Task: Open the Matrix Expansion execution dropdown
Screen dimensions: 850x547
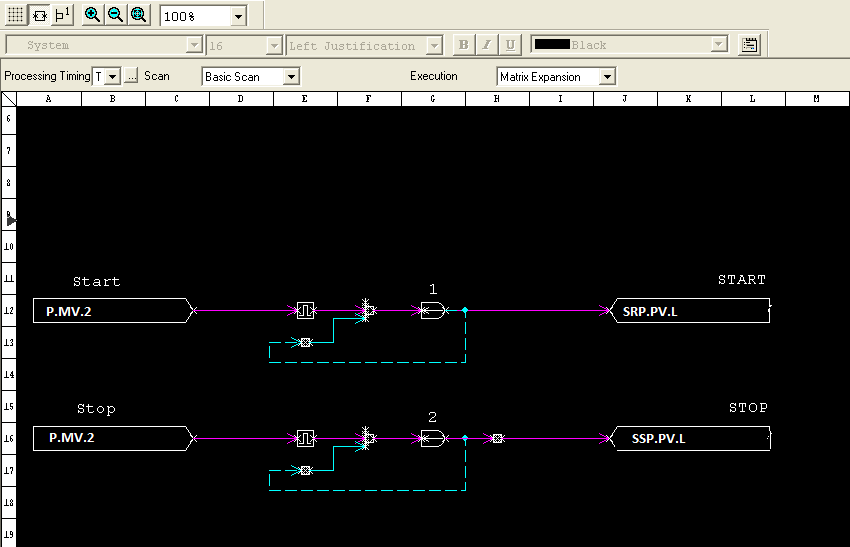Action: point(607,77)
